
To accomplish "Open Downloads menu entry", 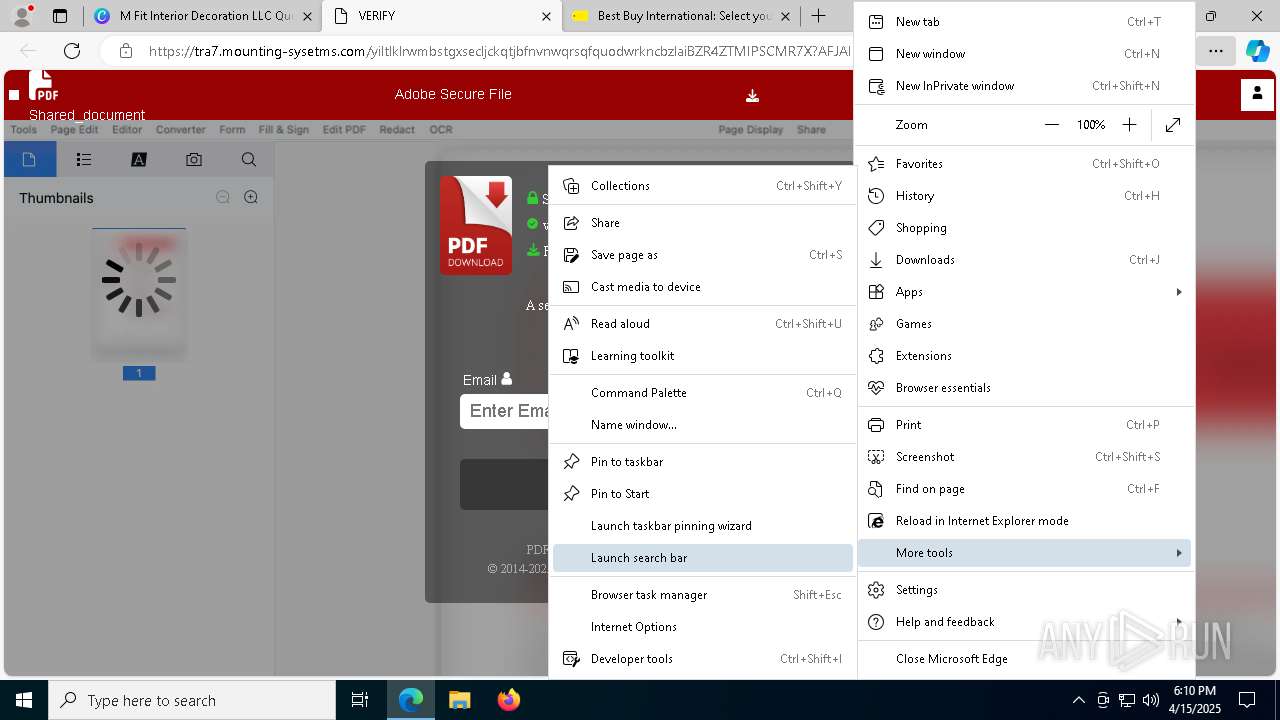I will pos(1026,260).
